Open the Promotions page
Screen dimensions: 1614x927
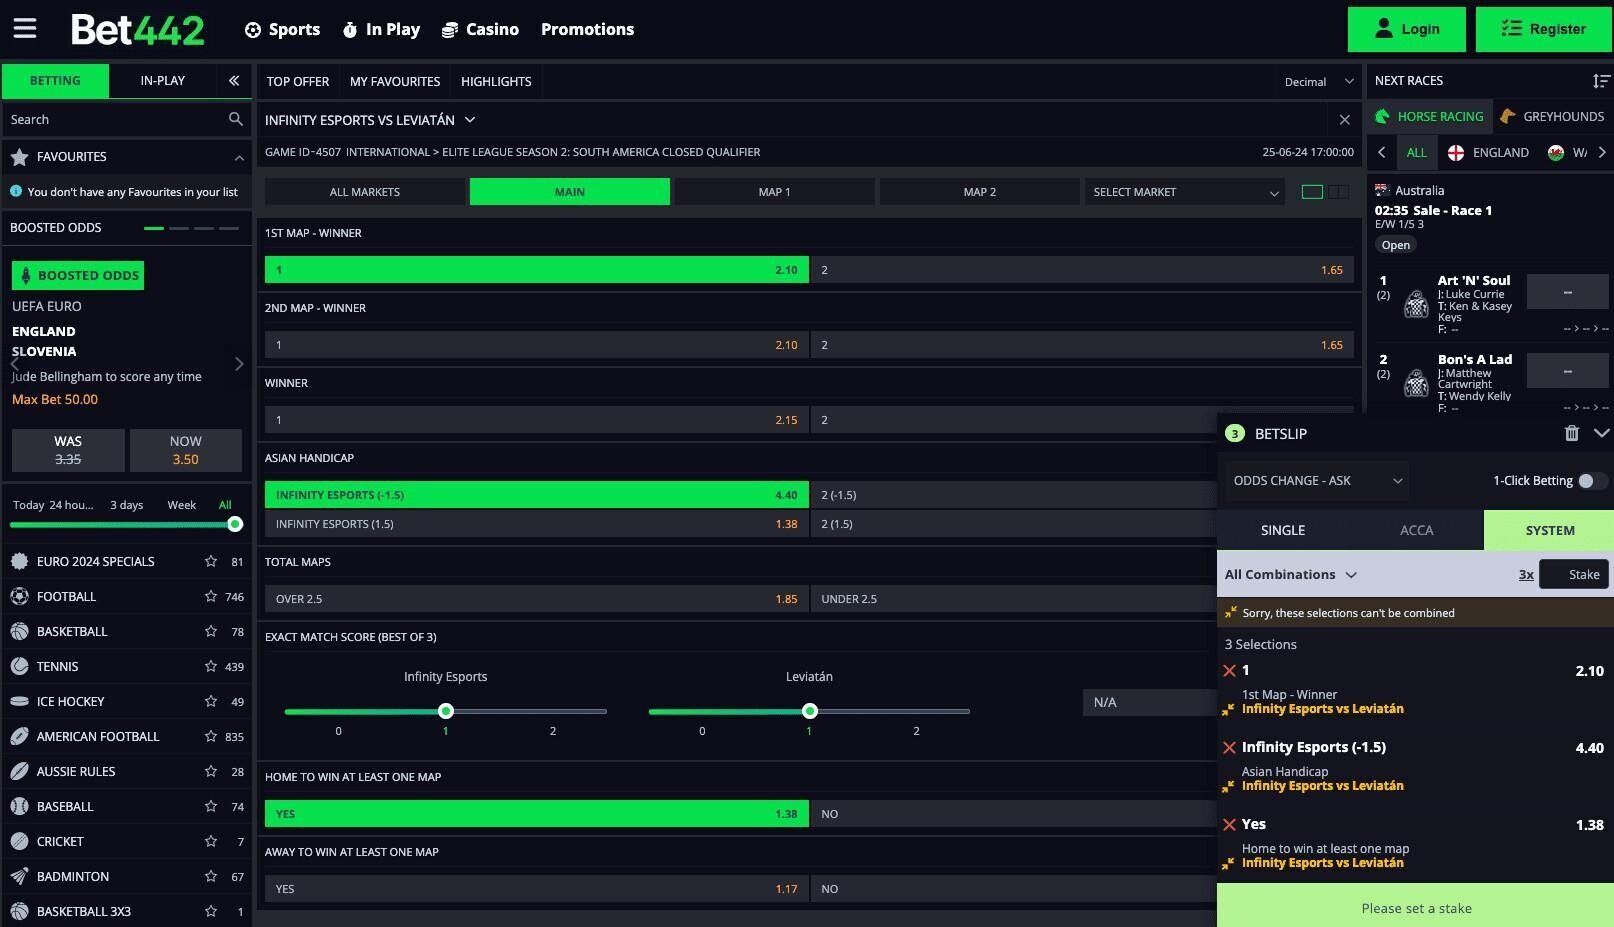[588, 30]
